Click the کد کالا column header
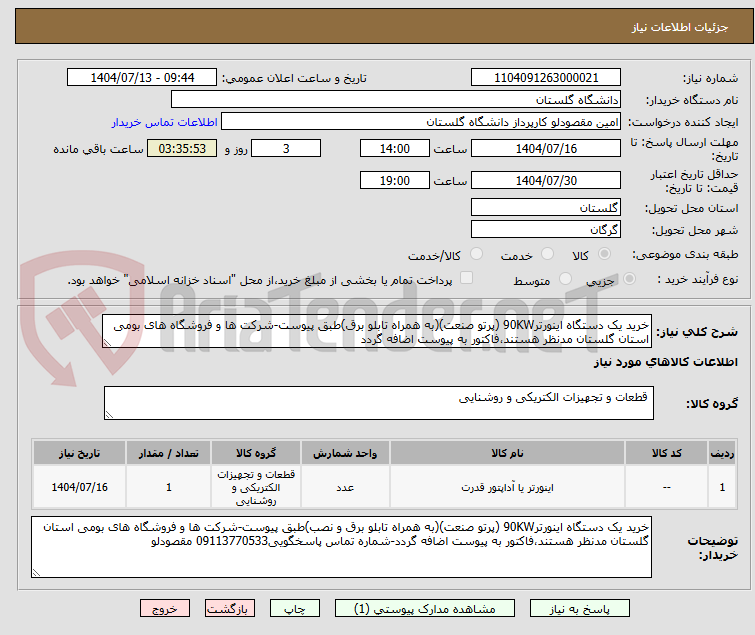This screenshot has width=755, height=635. [666, 453]
